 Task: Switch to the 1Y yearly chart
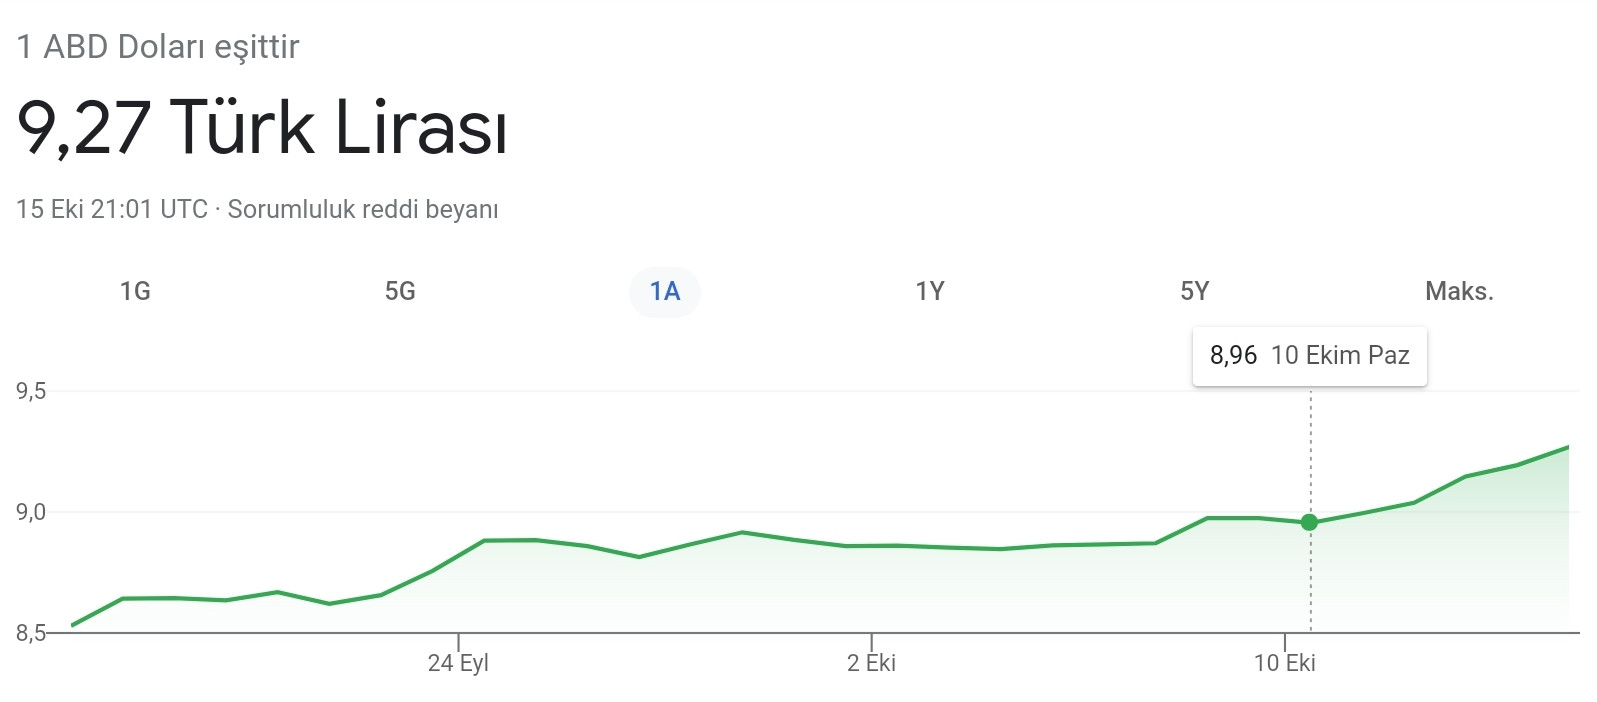click(928, 292)
